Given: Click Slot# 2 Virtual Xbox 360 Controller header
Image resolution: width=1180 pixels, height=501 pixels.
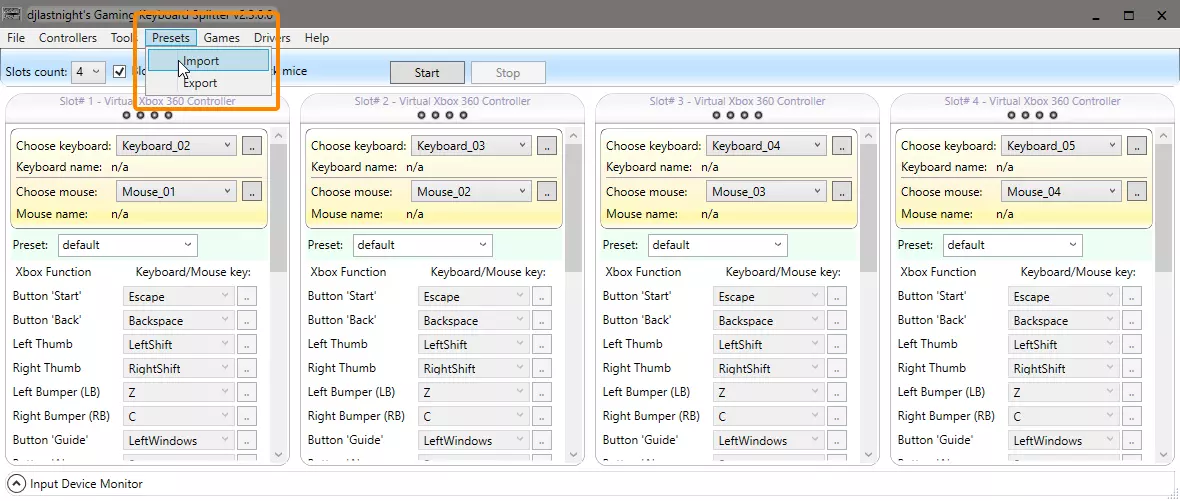Looking at the screenshot, I should pos(442,101).
